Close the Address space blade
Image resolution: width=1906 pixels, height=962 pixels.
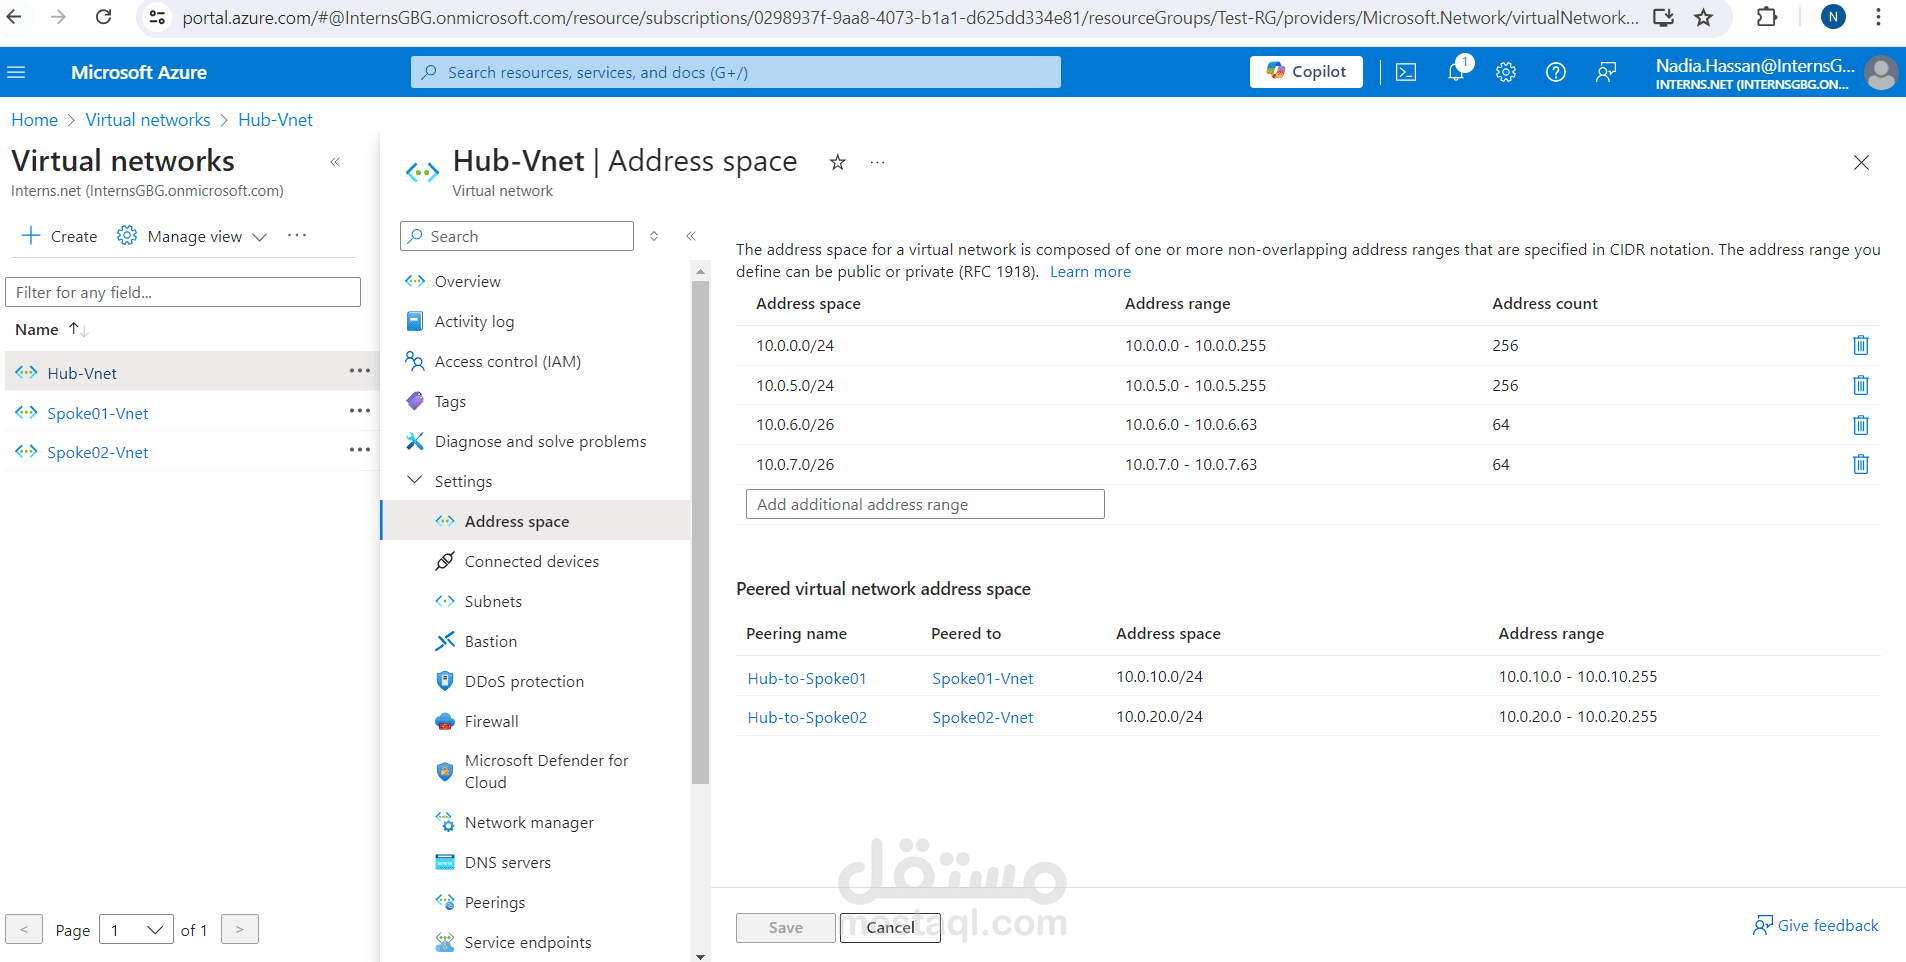point(1861,162)
